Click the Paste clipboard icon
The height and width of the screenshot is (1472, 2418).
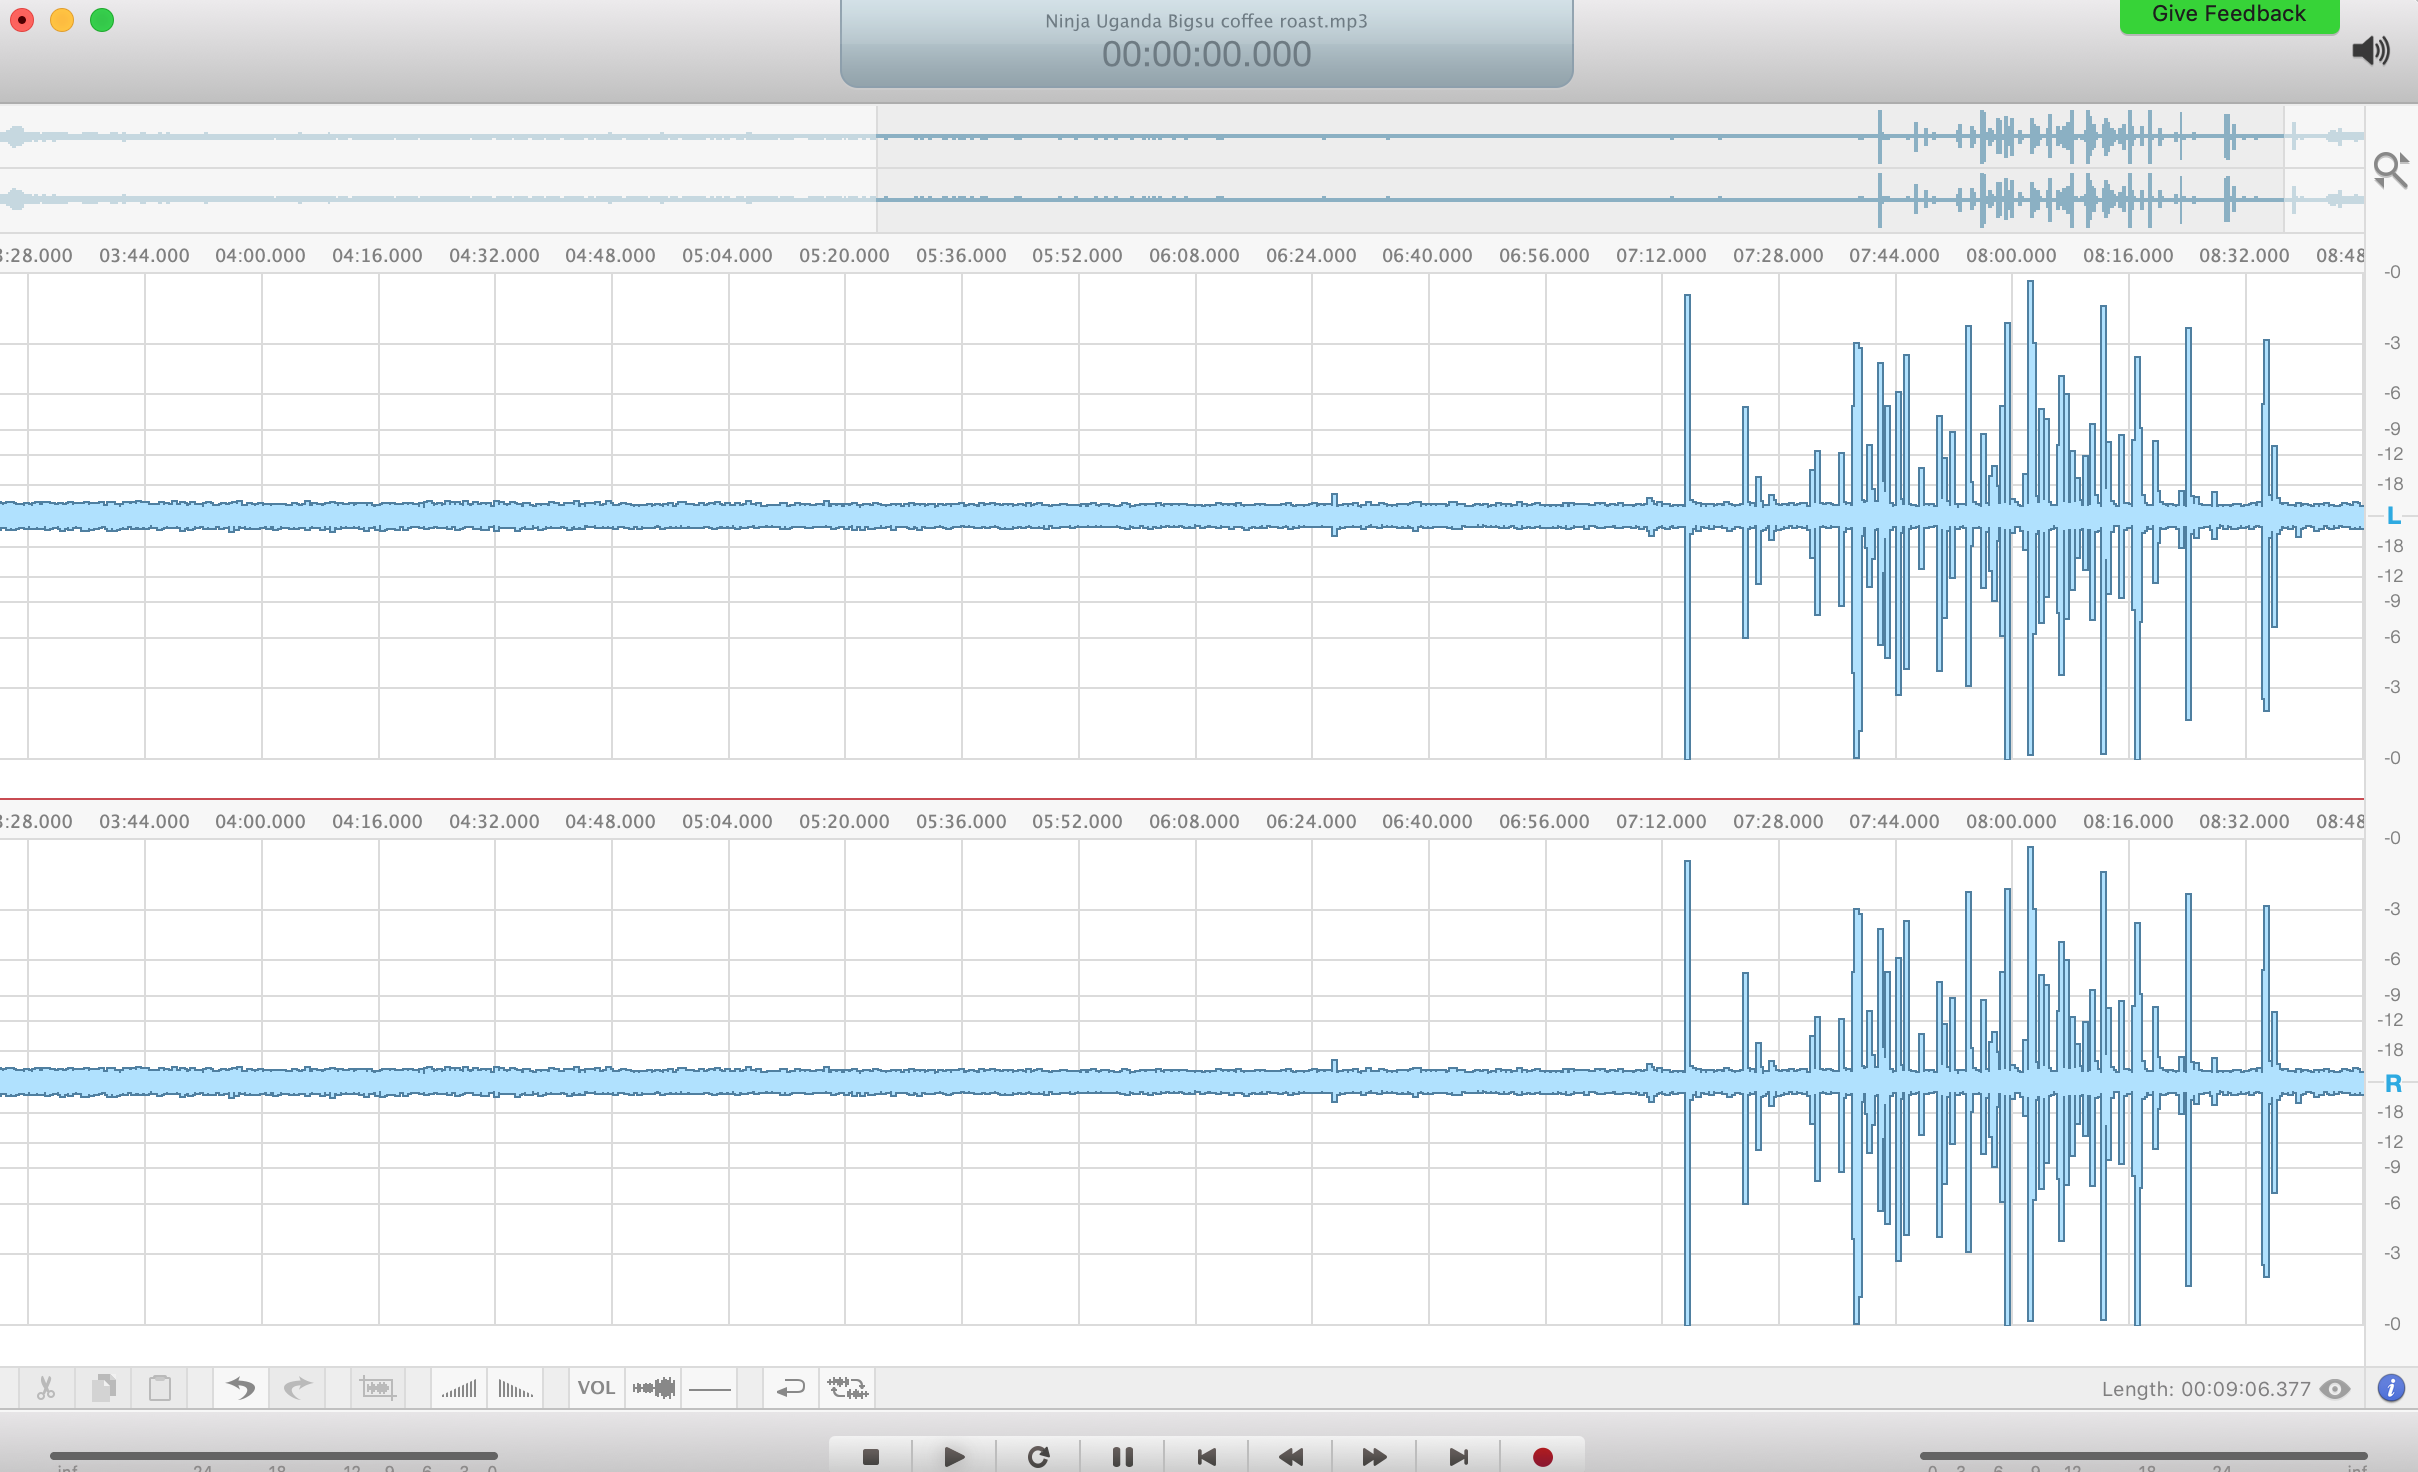pyautogui.click(x=160, y=1388)
